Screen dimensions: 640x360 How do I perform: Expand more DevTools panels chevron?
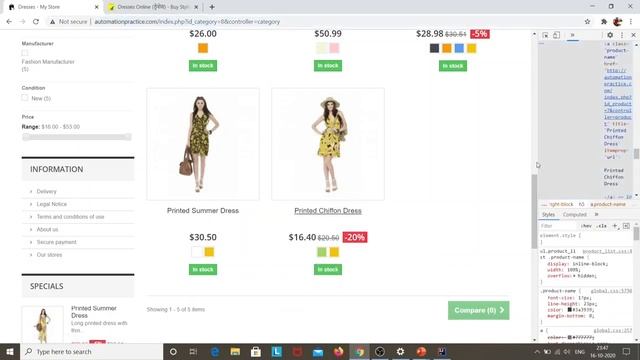(x=572, y=35)
